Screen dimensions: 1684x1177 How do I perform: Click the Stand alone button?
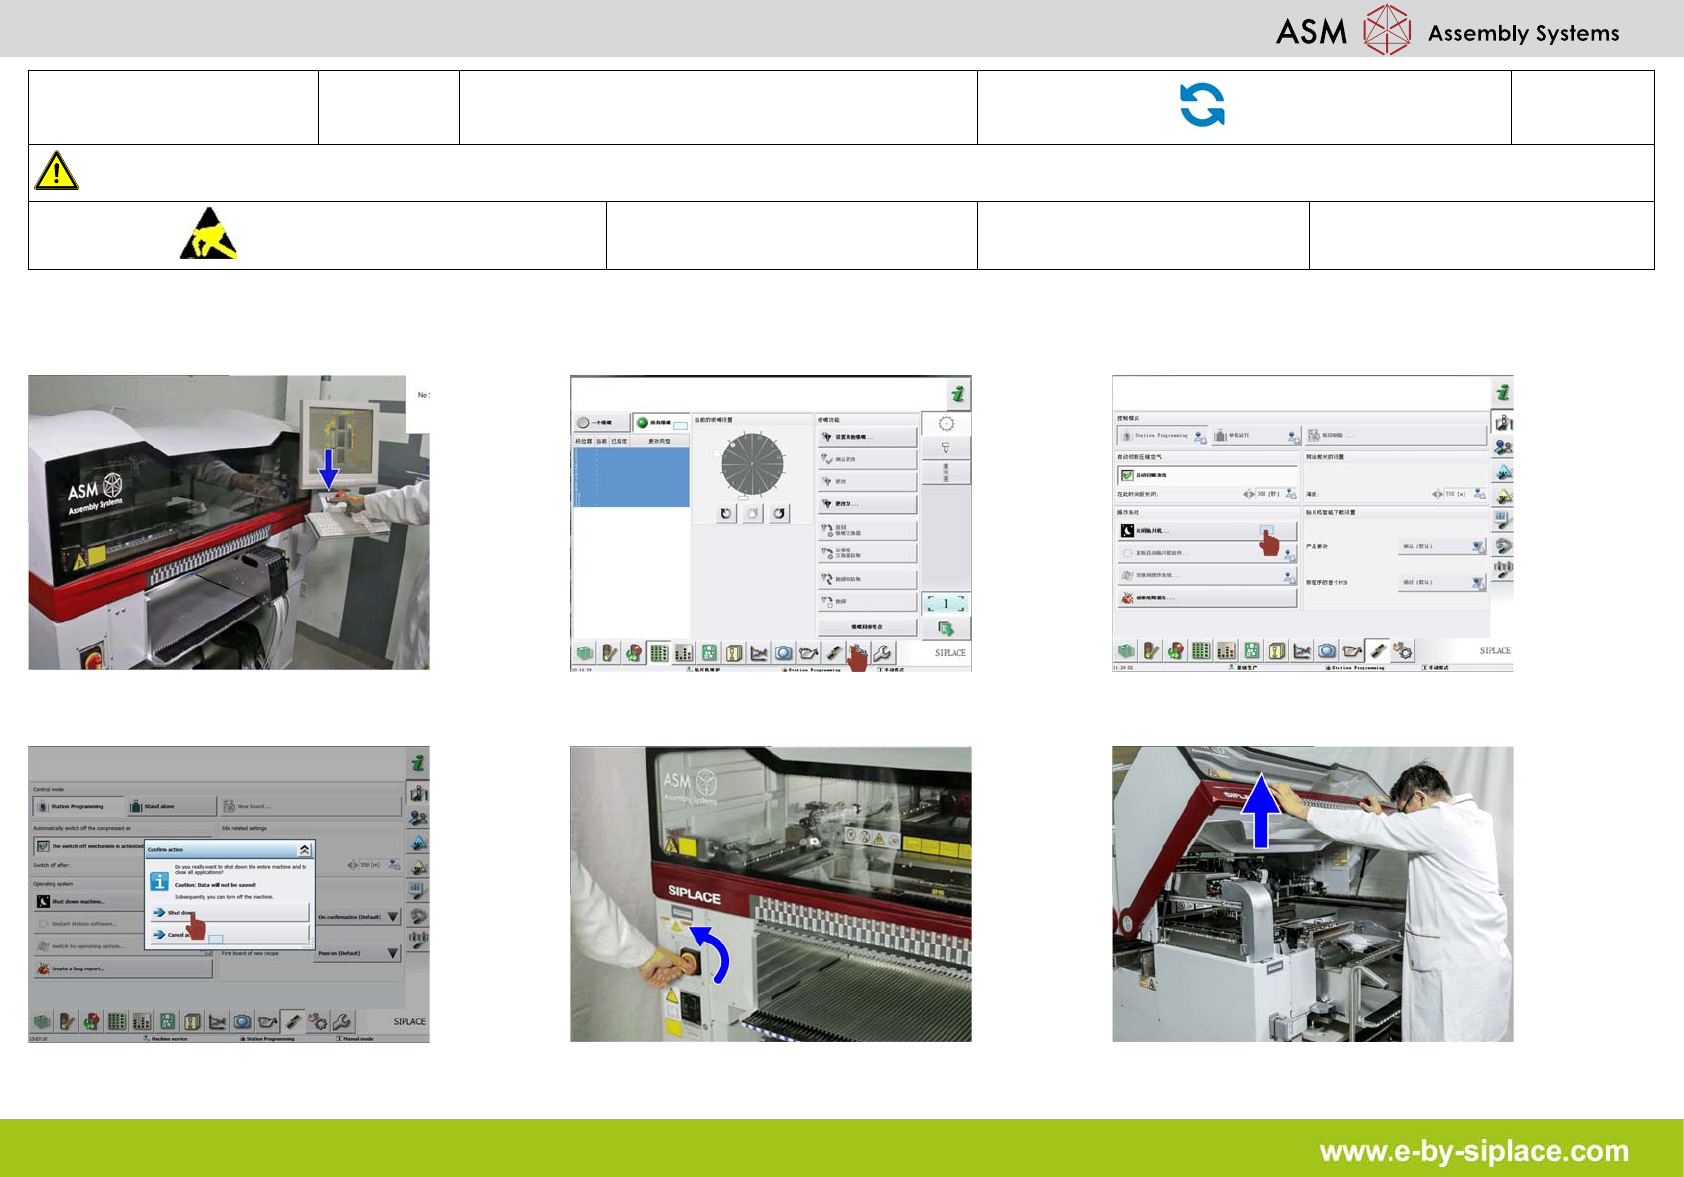[x=172, y=806]
